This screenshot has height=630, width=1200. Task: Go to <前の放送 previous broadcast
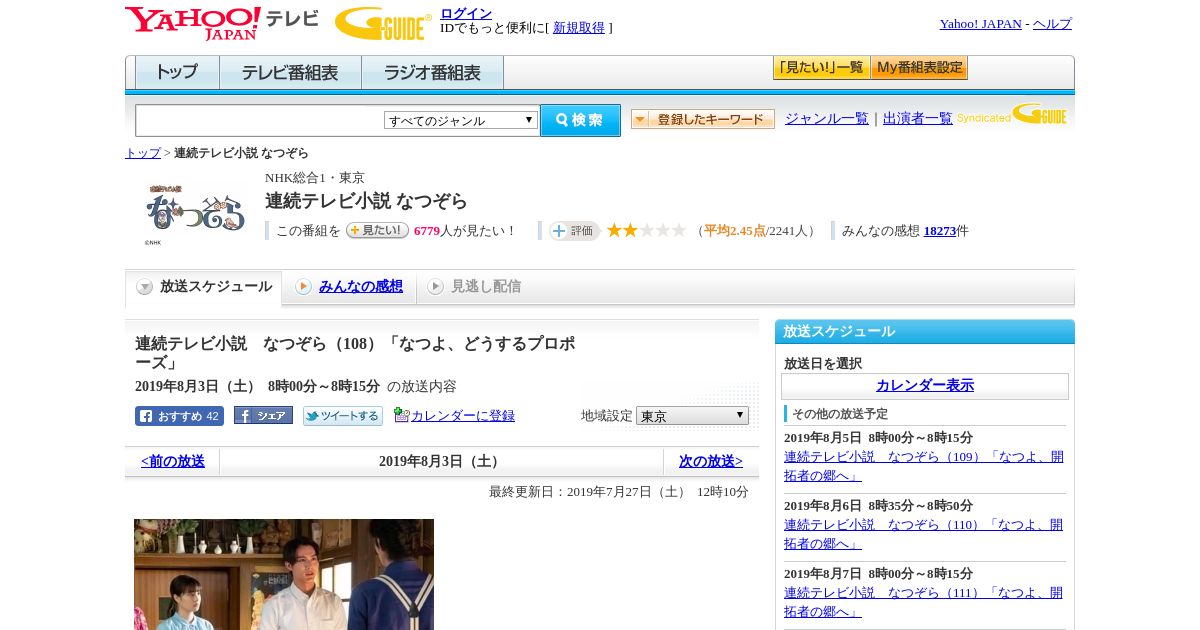173,462
